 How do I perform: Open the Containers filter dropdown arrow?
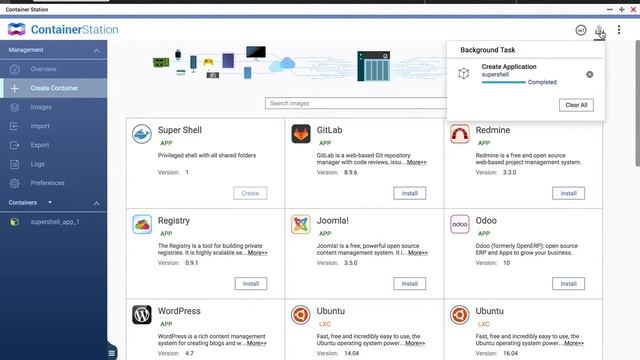pyautogui.click(x=50, y=202)
